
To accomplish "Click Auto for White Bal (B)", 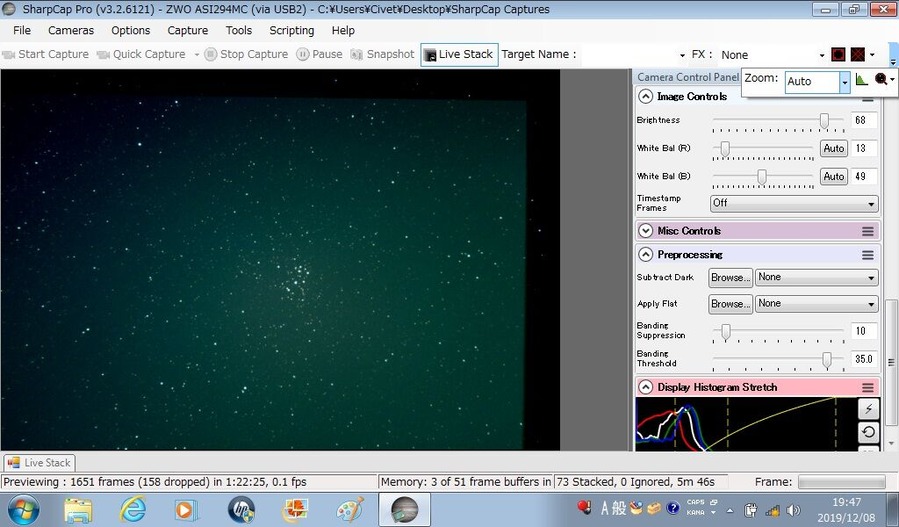I will pyautogui.click(x=834, y=177).
